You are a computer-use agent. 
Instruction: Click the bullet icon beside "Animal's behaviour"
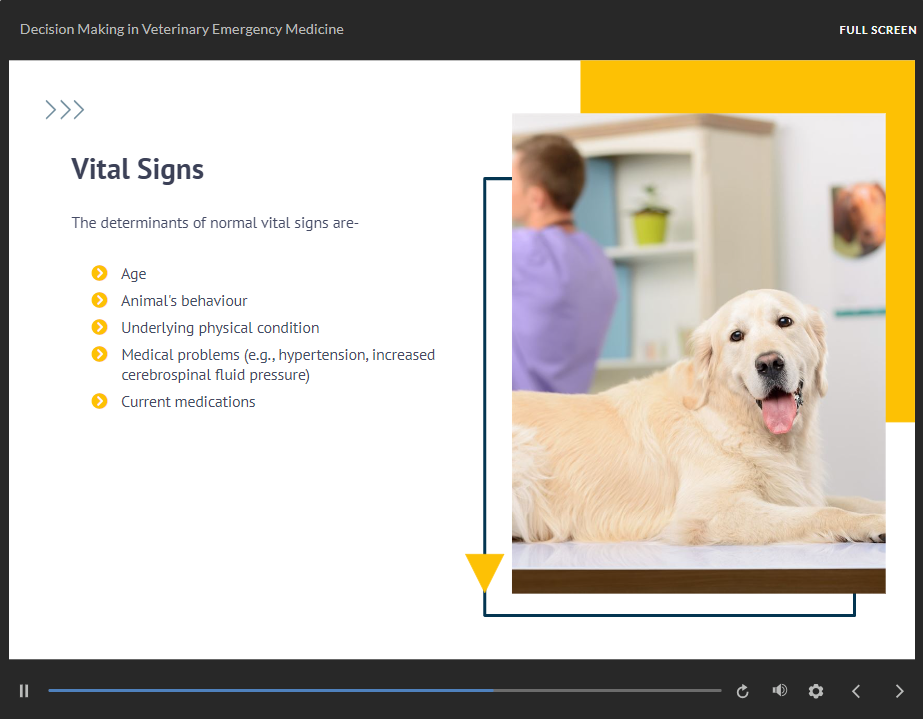pyautogui.click(x=99, y=300)
